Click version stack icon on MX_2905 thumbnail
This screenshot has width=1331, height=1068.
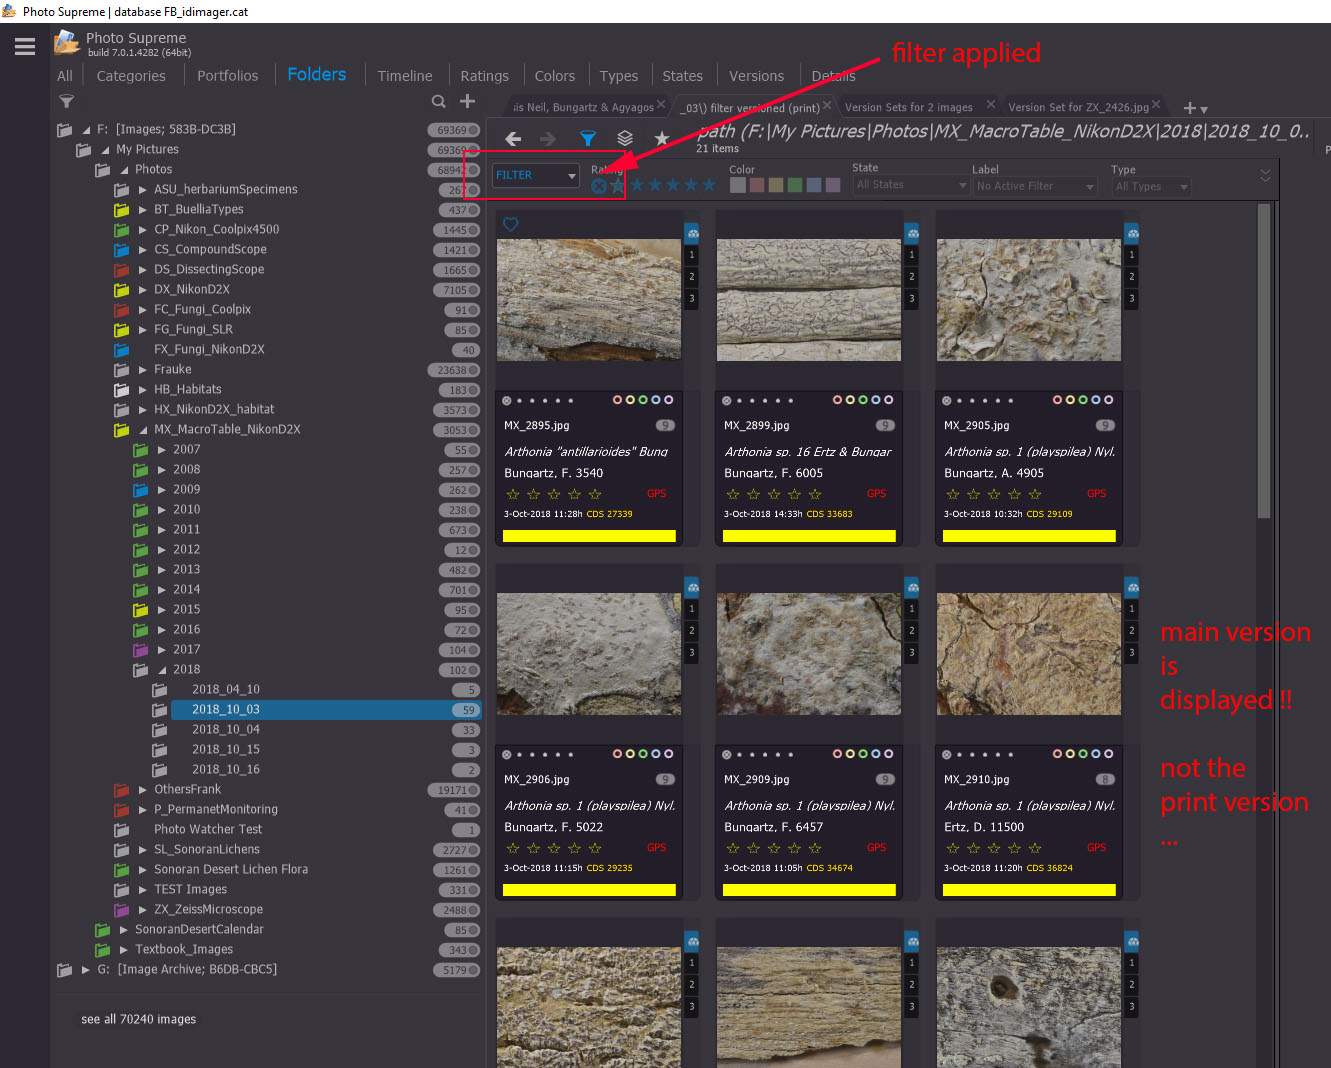pos(1132,233)
